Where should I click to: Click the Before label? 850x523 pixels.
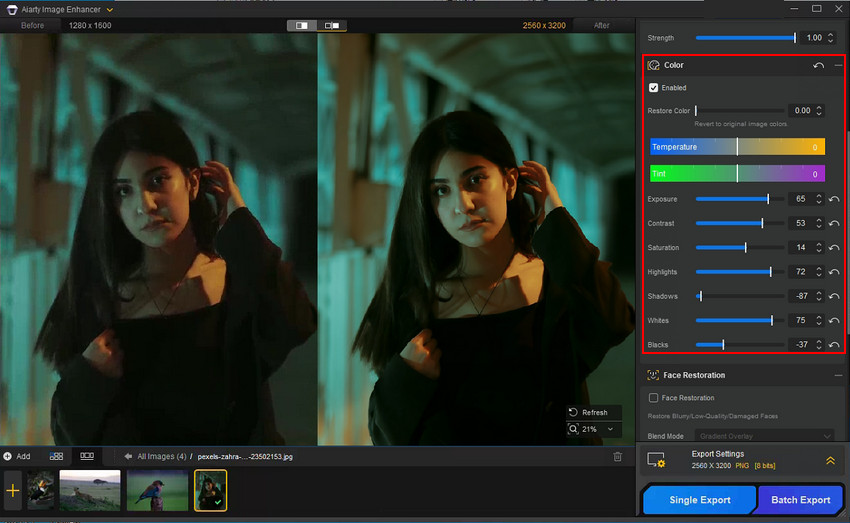(33, 25)
